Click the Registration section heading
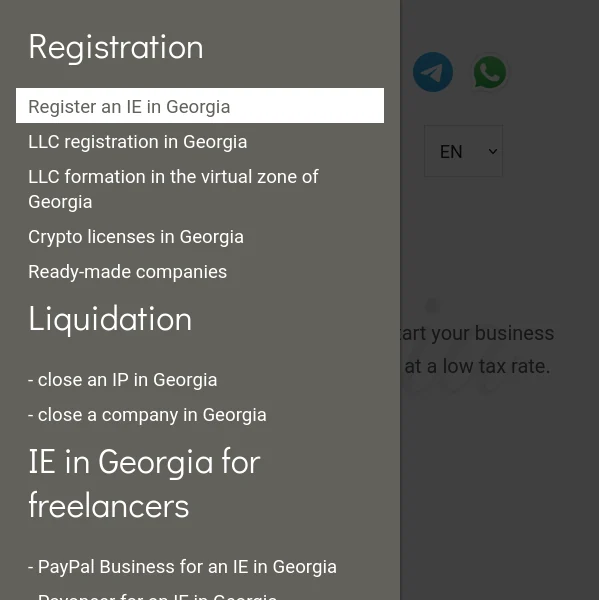The height and width of the screenshot is (600, 599). (116, 47)
